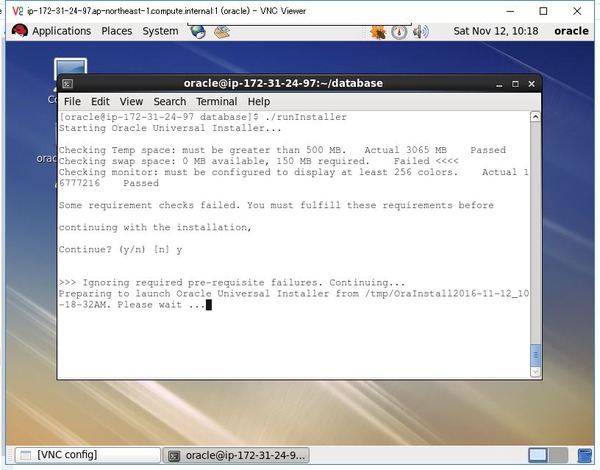Open the terminal File menu
Screen dimensions: 600x470
tap(72, 102)
